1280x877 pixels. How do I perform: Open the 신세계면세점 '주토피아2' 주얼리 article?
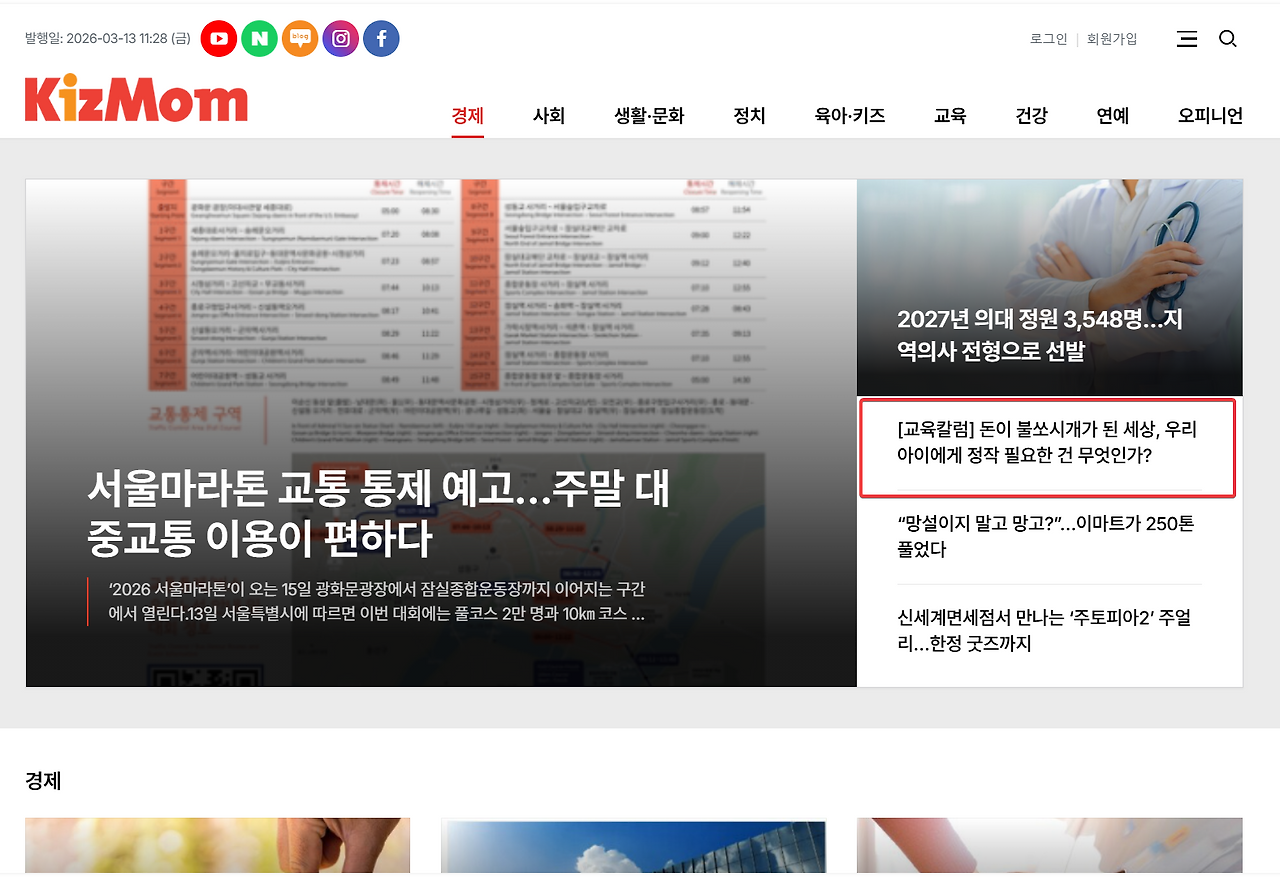coord(1044,631)
